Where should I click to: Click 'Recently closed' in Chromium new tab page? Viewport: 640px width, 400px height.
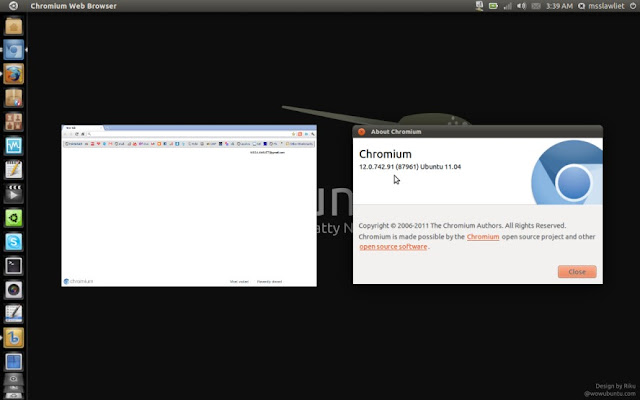pyautogui.click(x=269, y=282)
